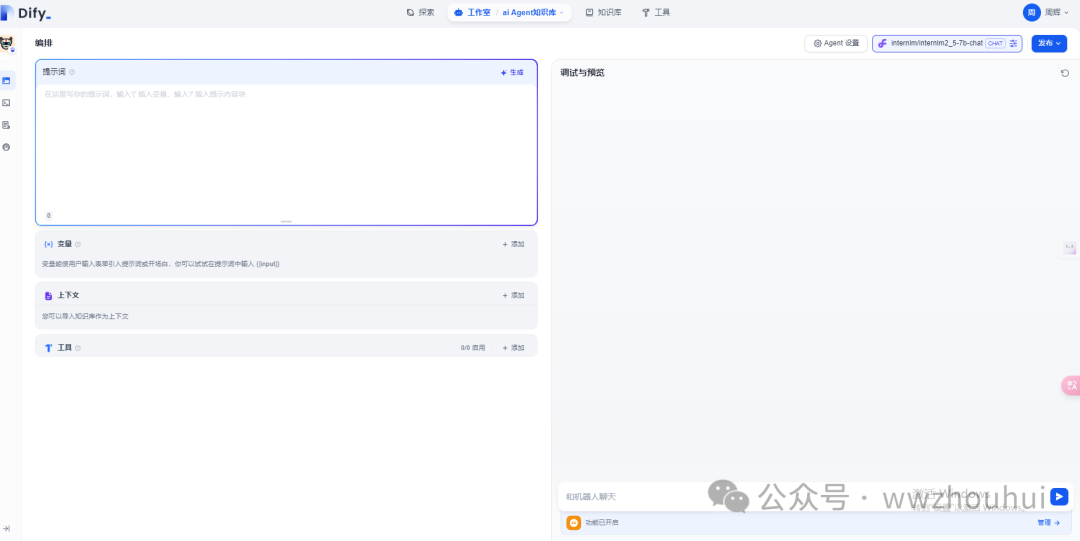The width and height of the screenshot is (1080, 541).
Task: Add a new variable in 变量 section
Action: [x=513, y=244]
